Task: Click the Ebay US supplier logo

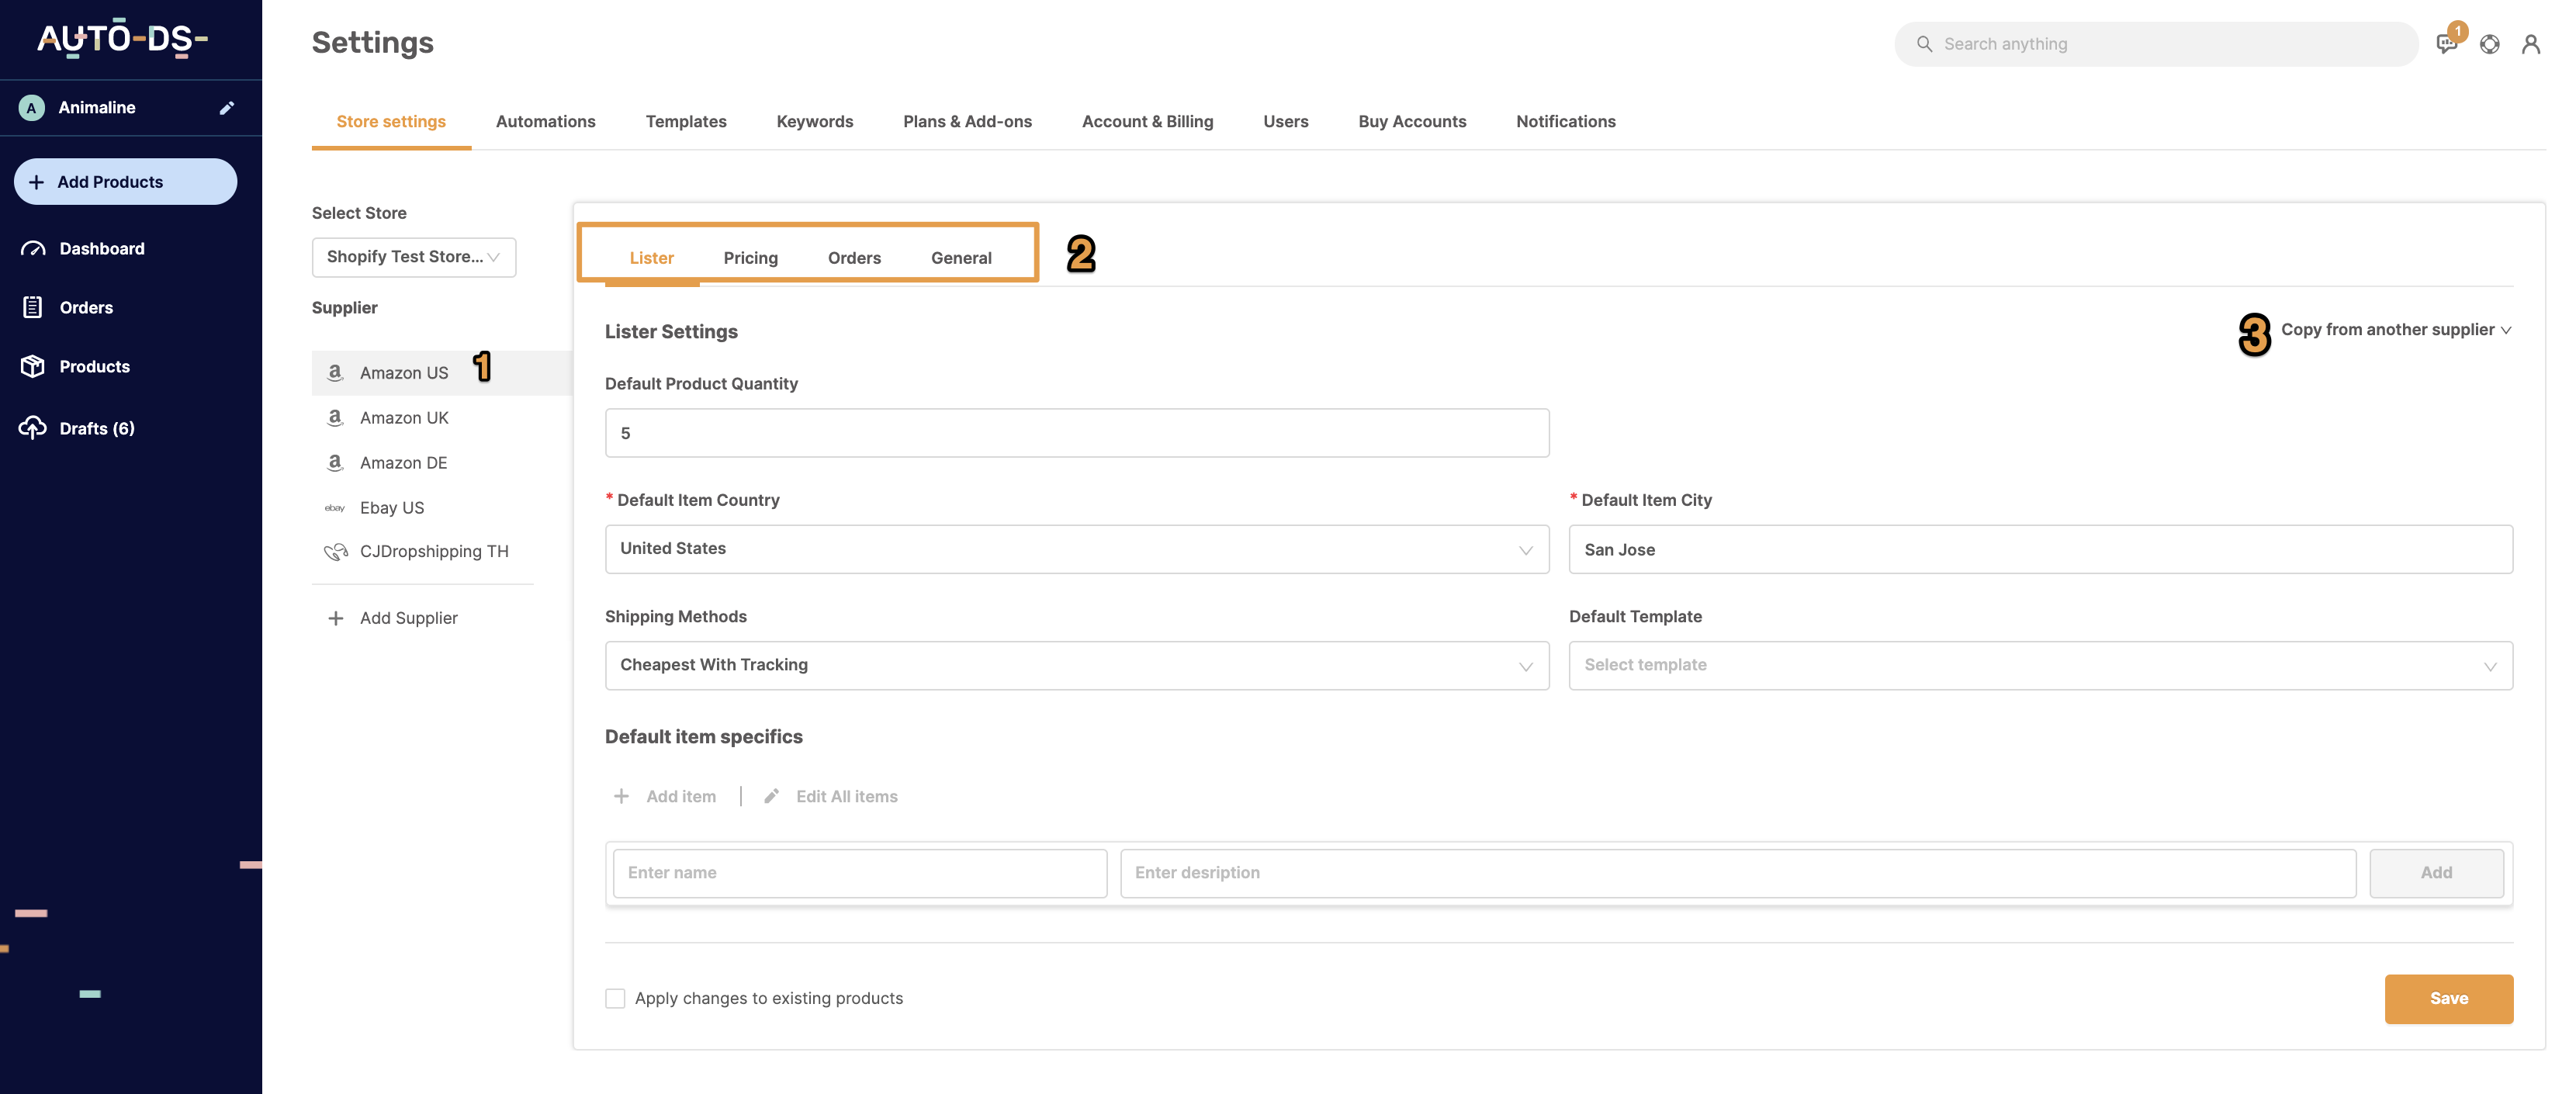Action: pos(335,508)
